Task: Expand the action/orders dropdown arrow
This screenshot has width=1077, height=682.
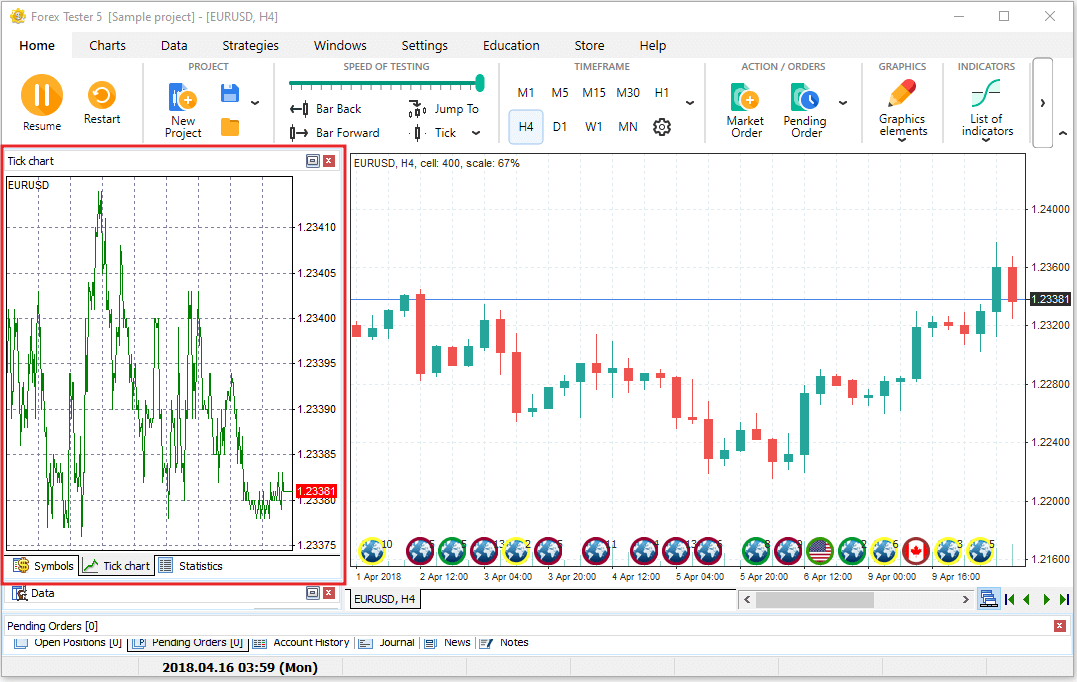Action: pyautogui.click(x=843, y=103)
